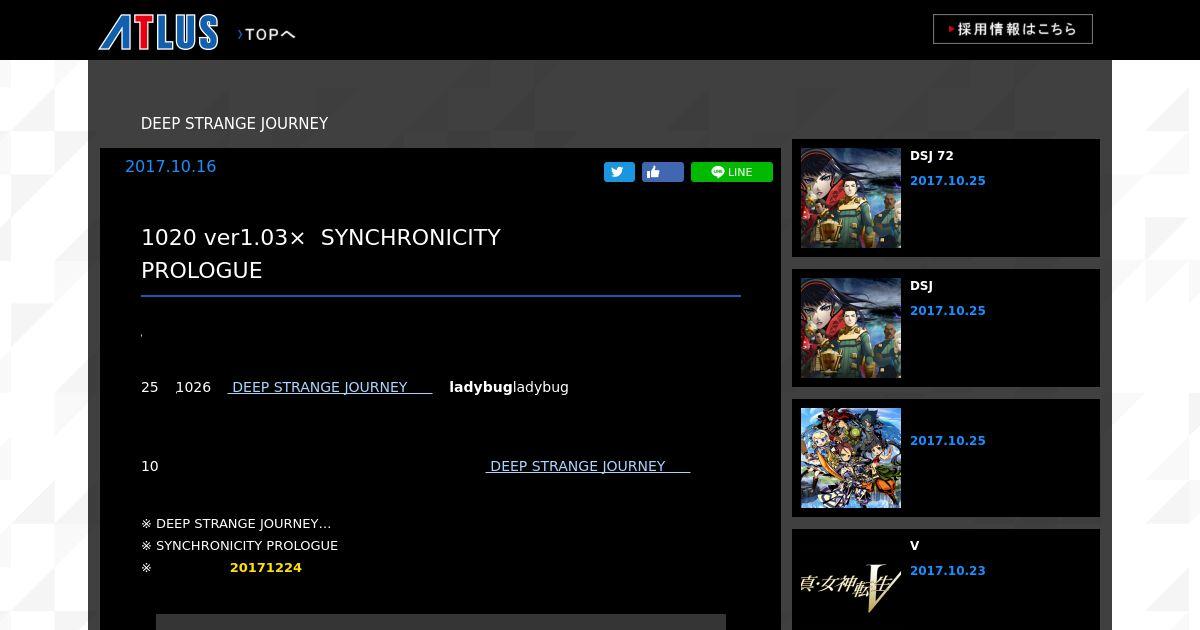Image resolution: width=1200 pixels, height=630 pixels.
Task: Follow DEEP STRANGE JOURNEY link beside ladybug
Action: [x=330, y=387]
